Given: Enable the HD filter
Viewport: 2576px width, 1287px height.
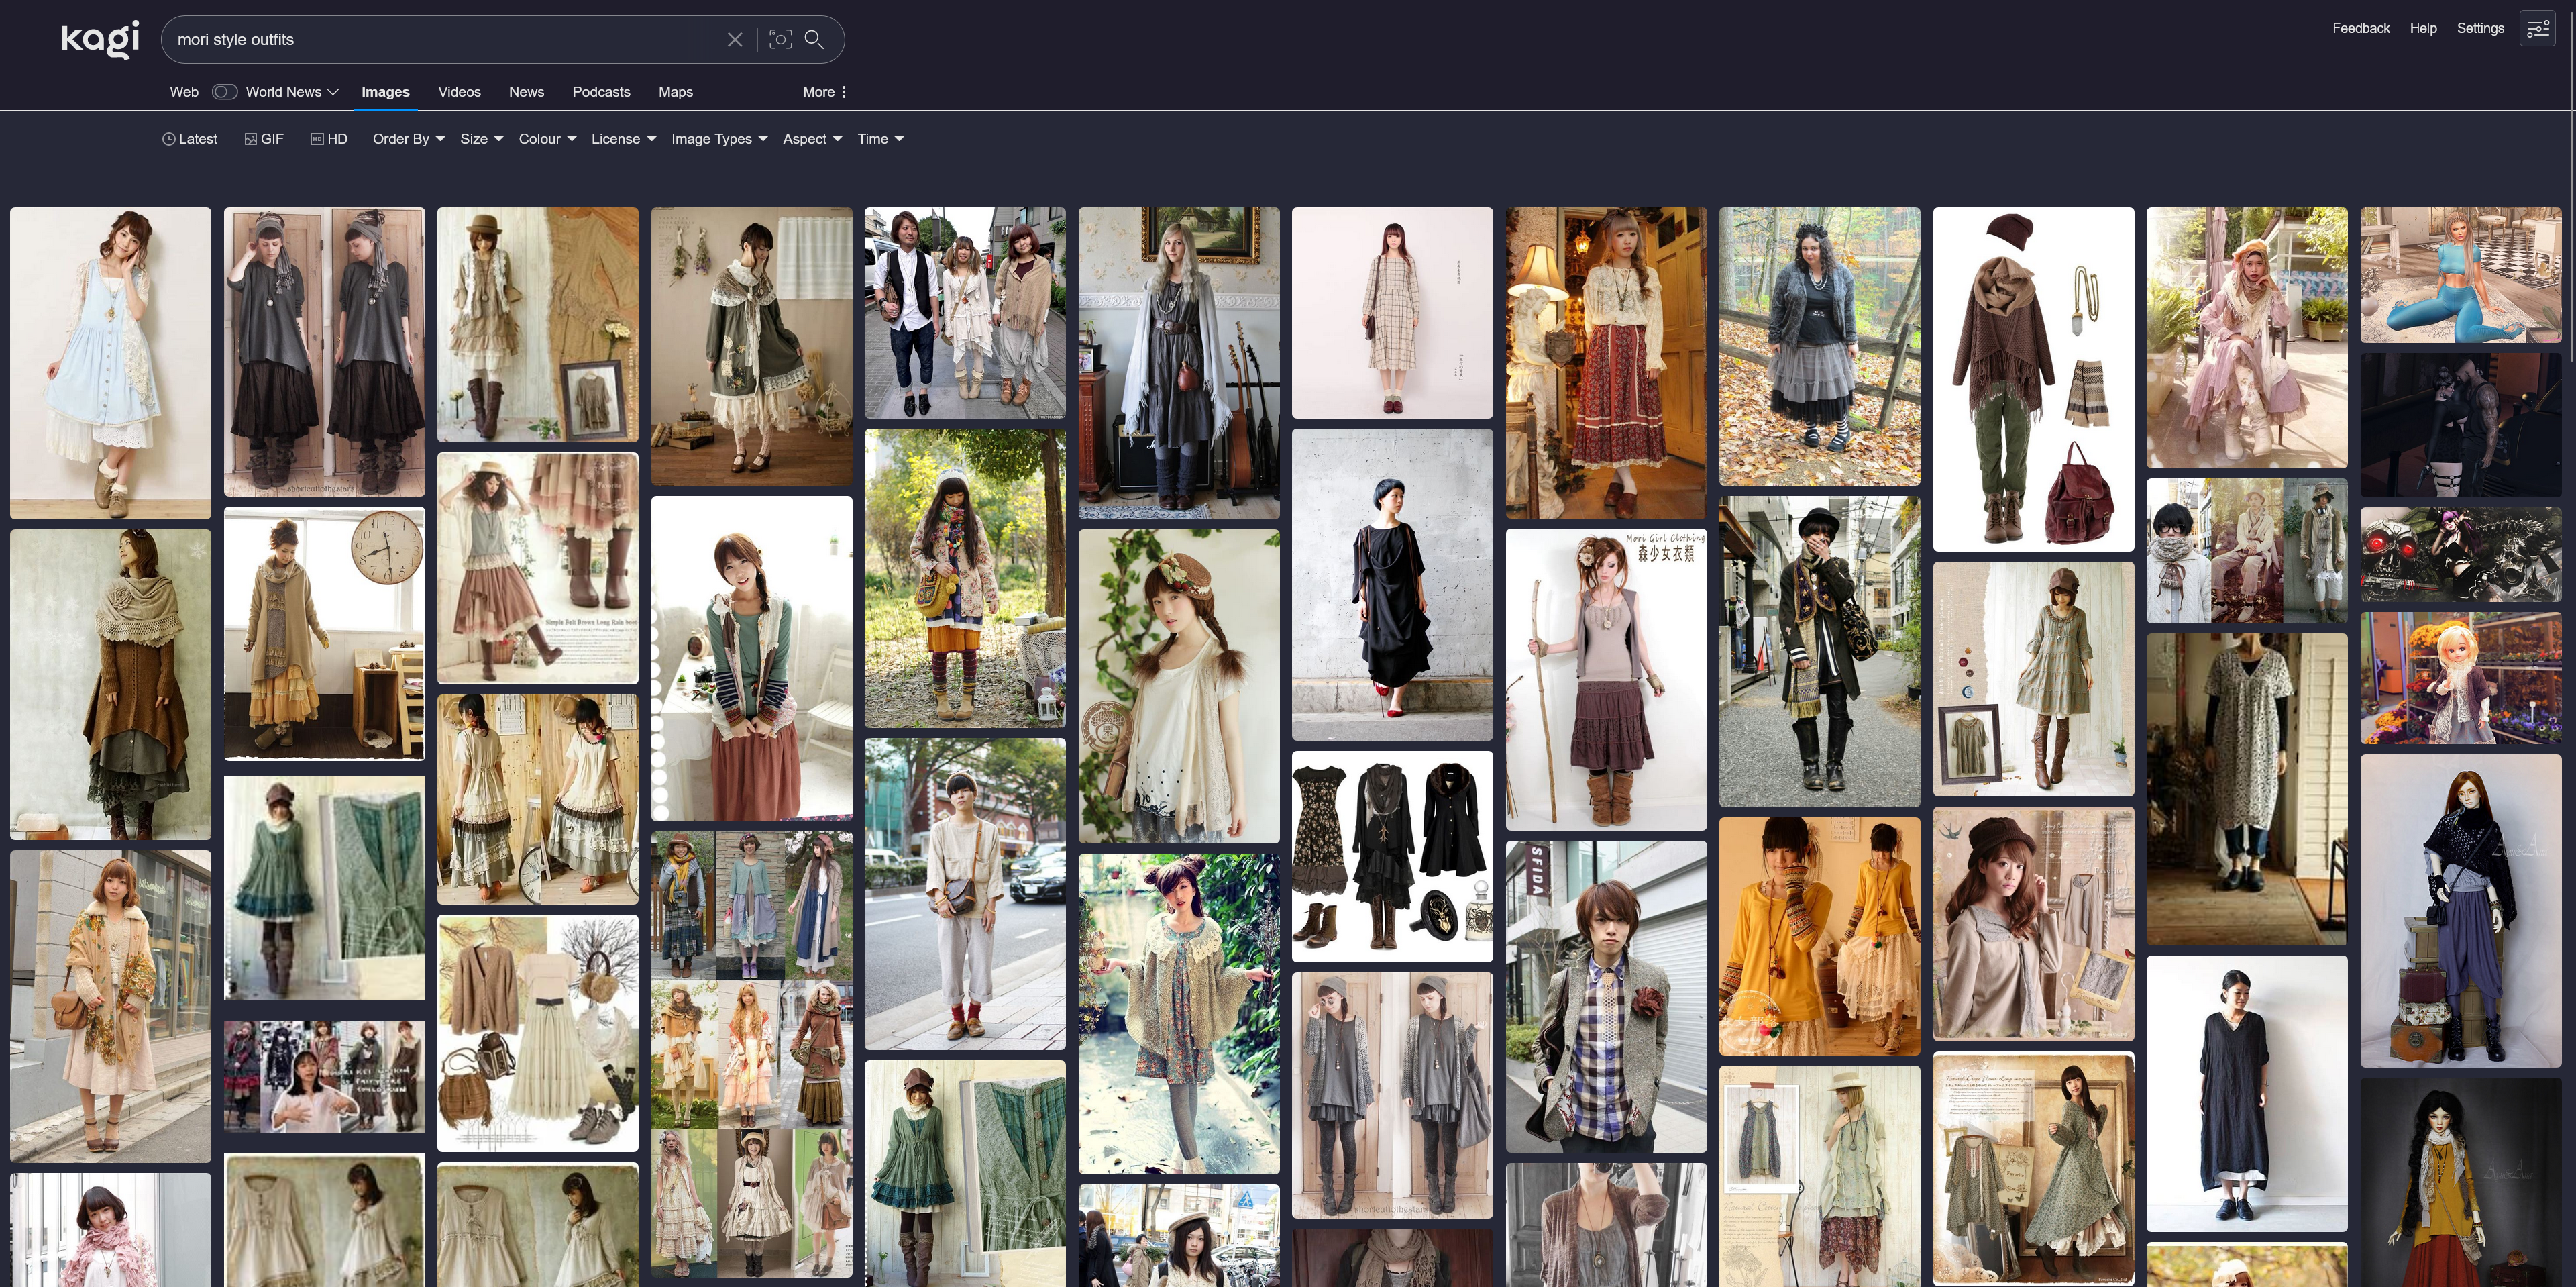Looking at the screenshot, I should click(x=329, y=139).
